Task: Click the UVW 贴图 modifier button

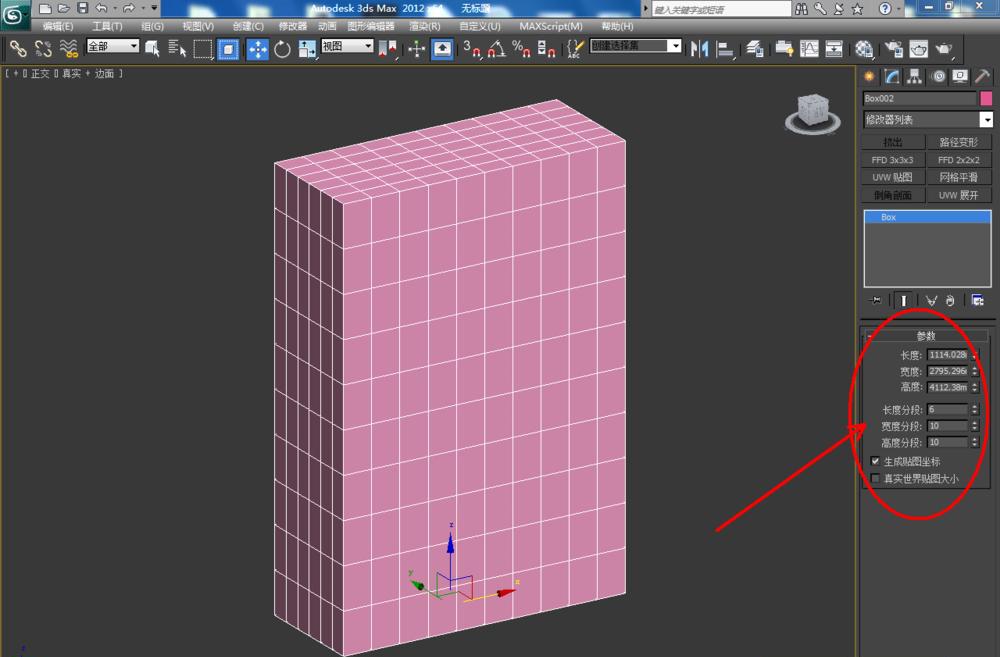Action: (x=892, y=177)
